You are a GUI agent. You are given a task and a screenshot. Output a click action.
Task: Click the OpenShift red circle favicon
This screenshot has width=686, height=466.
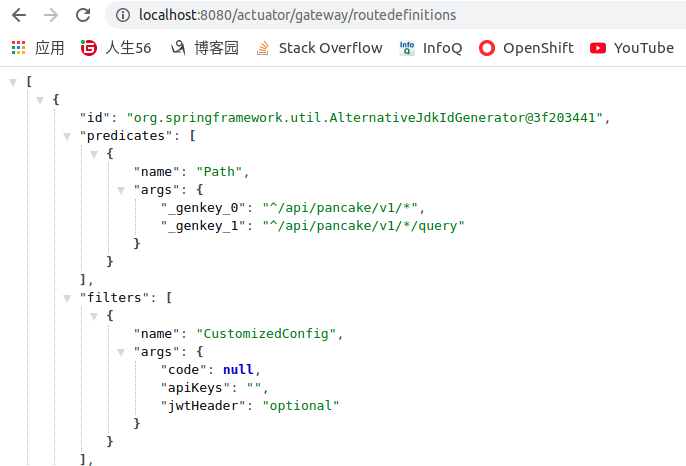click(x=487, y=48)
